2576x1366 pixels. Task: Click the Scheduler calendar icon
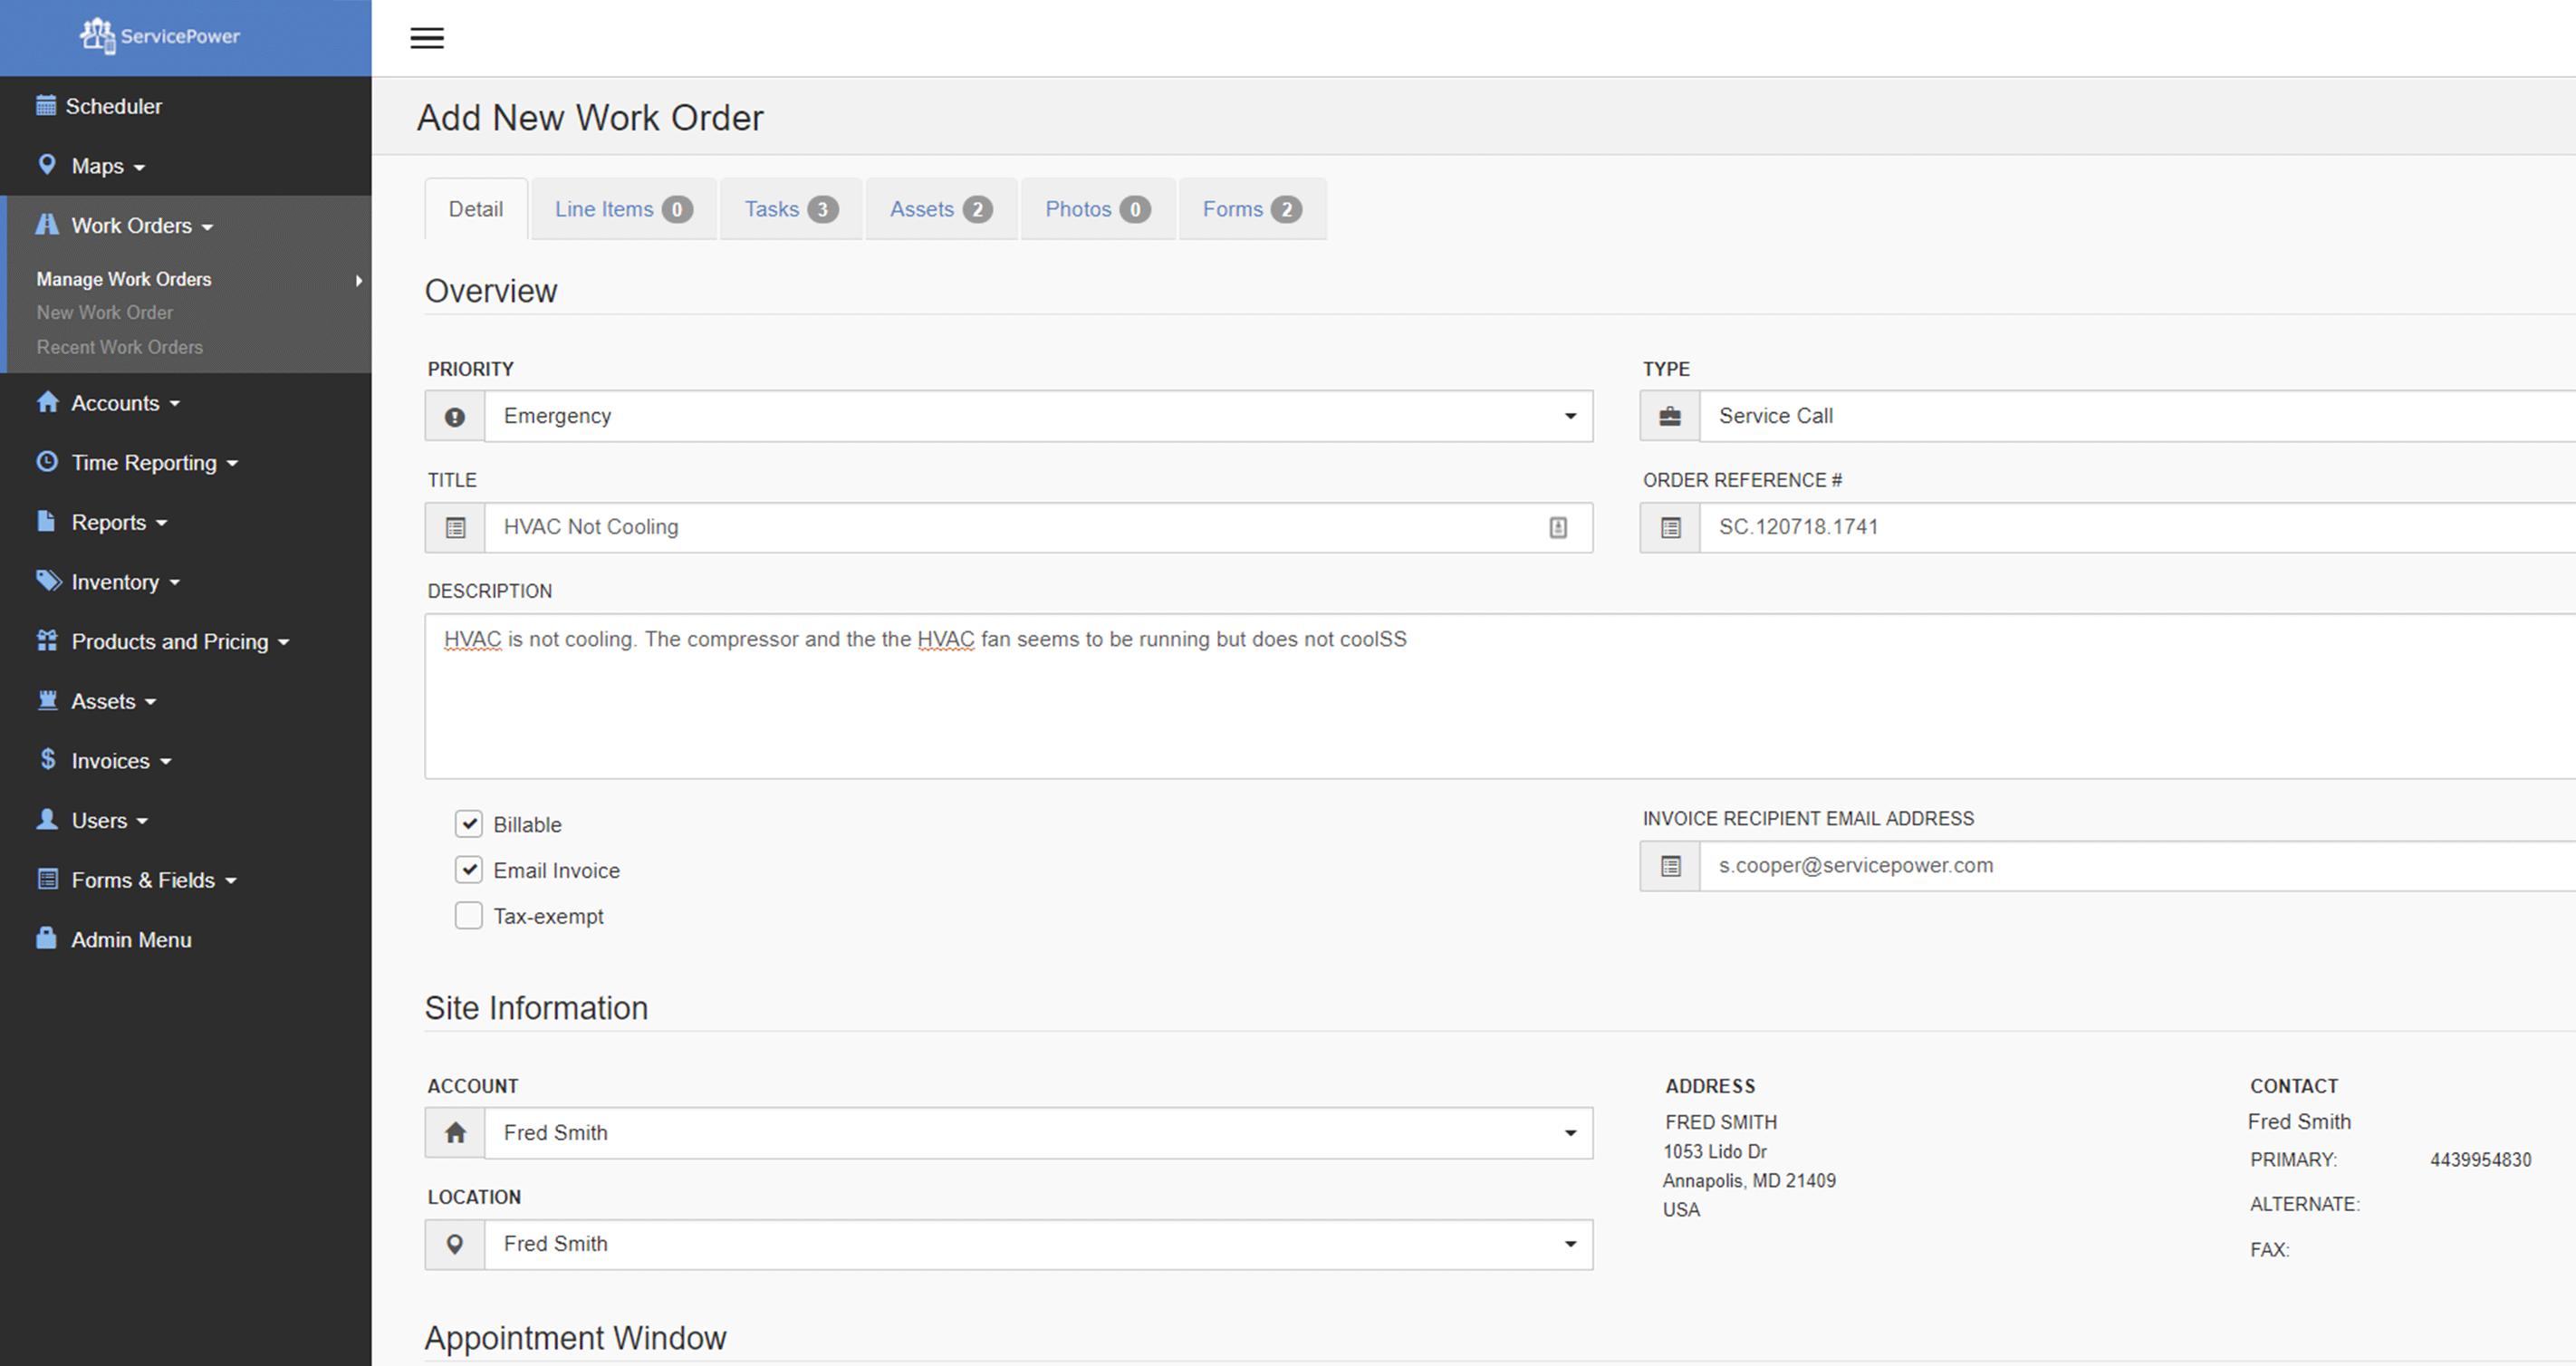pyautogui.click(x=46, y=105)
